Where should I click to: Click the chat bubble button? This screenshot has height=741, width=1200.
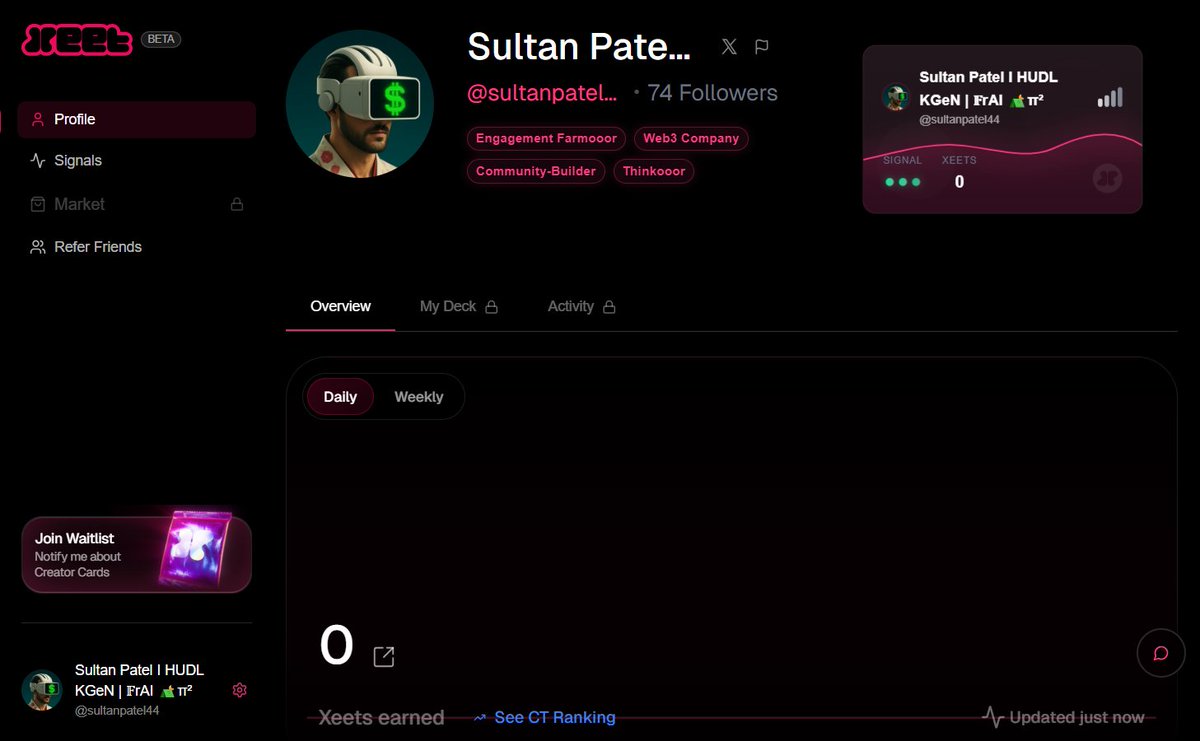click(1161, 653)
